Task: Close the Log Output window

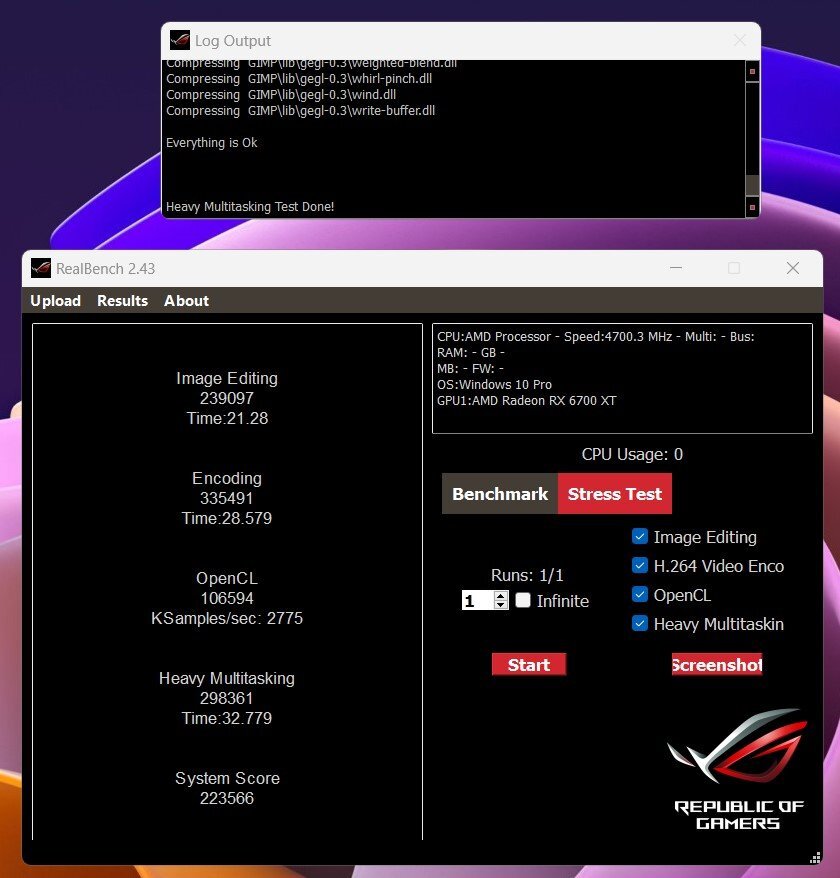Action: 740,40
